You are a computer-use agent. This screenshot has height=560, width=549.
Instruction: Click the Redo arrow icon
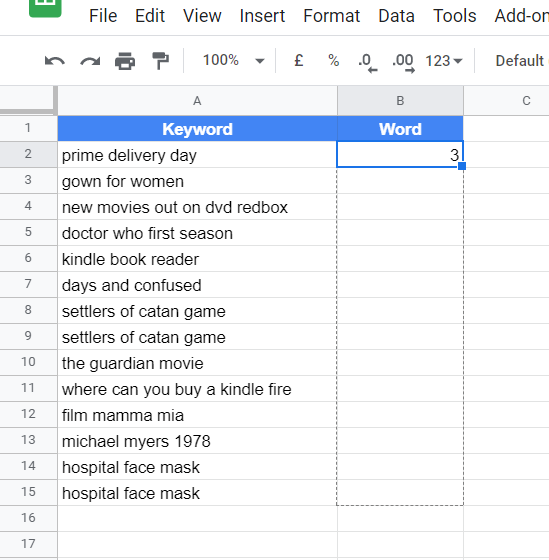pyautogui.click(x=90, y=61)
